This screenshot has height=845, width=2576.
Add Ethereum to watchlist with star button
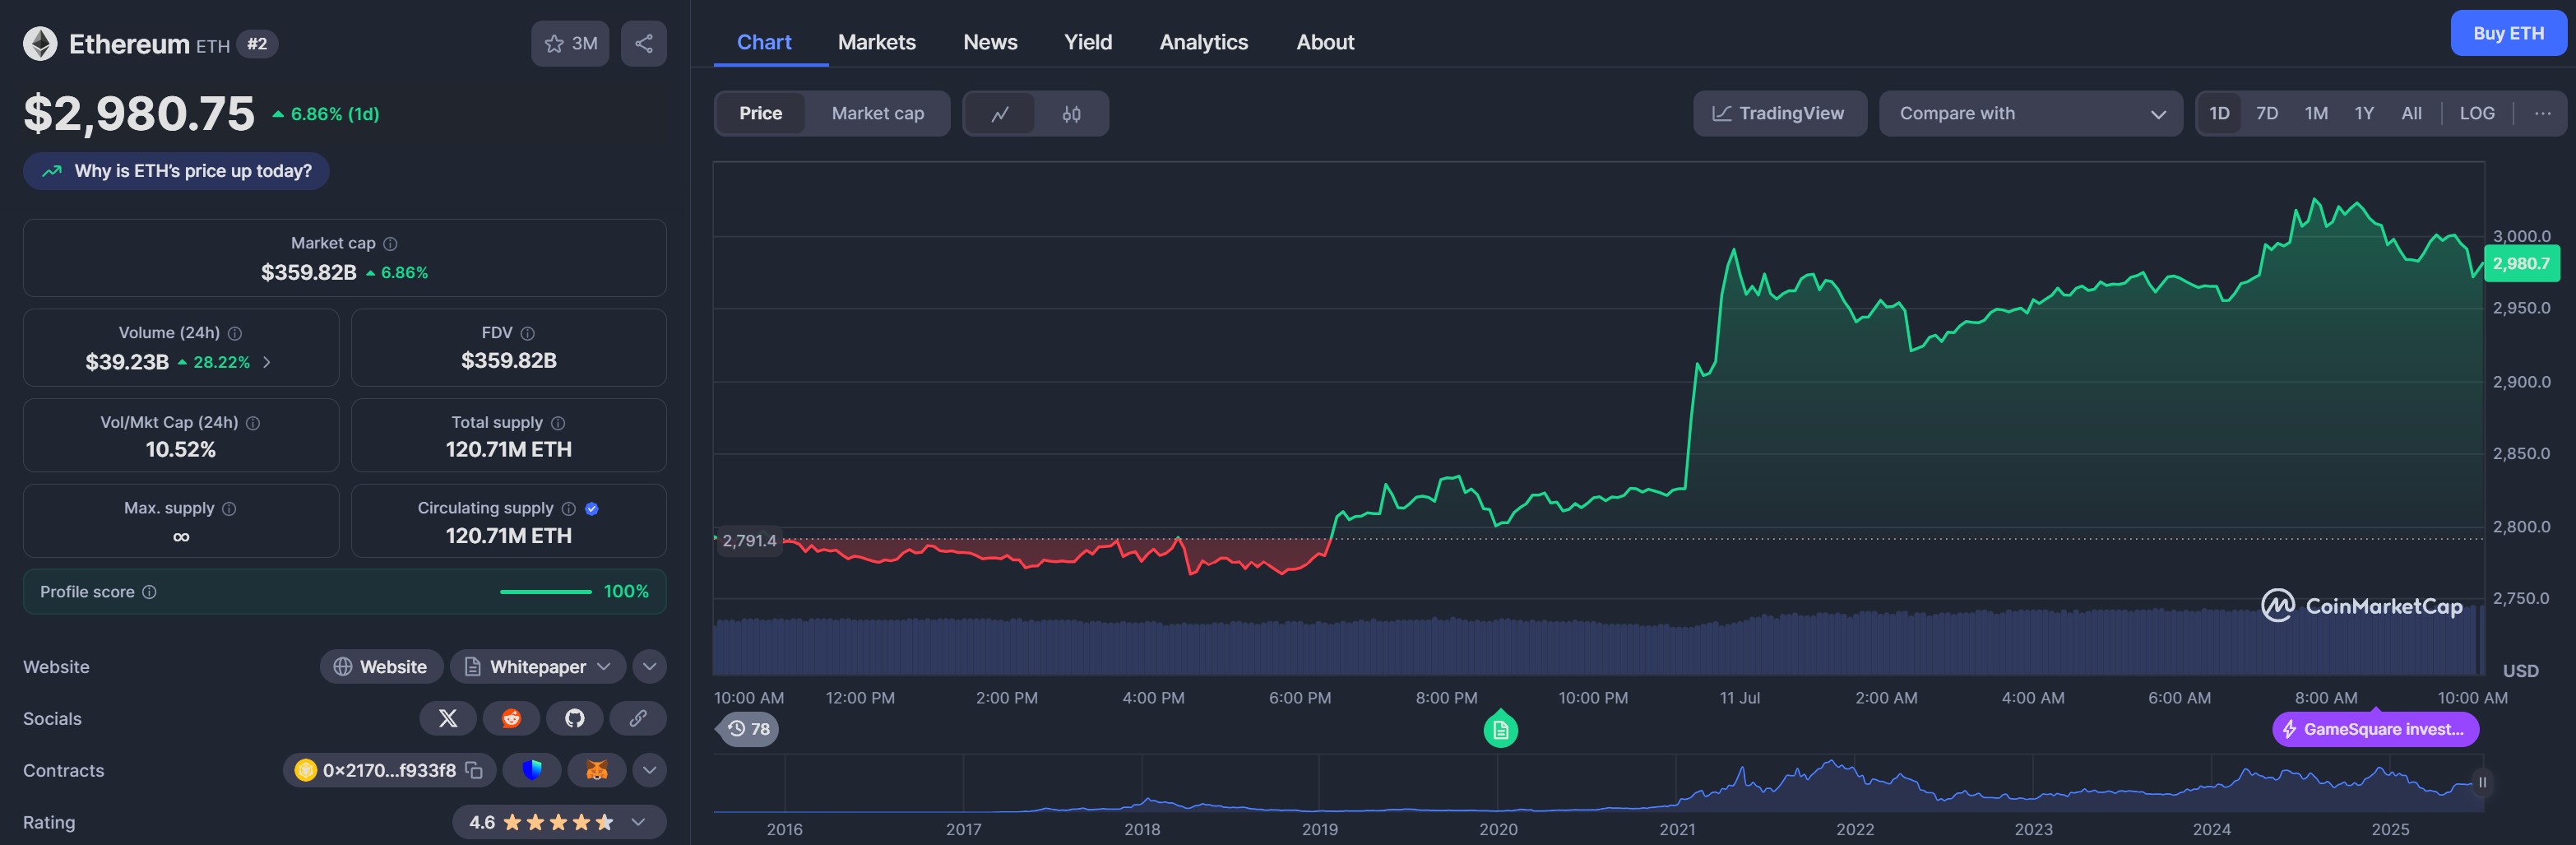(570, 44)
